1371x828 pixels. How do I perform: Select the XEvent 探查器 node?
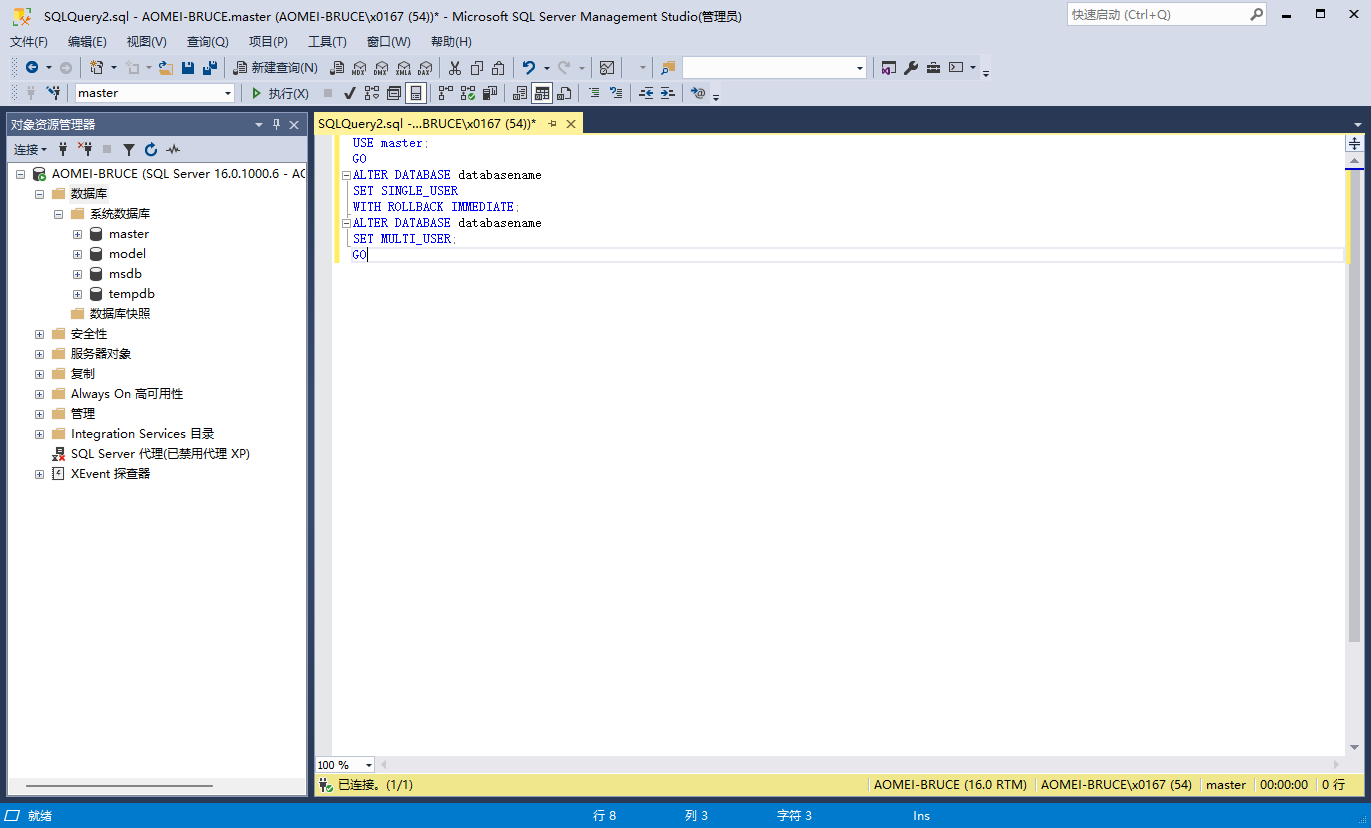(110, 474)
